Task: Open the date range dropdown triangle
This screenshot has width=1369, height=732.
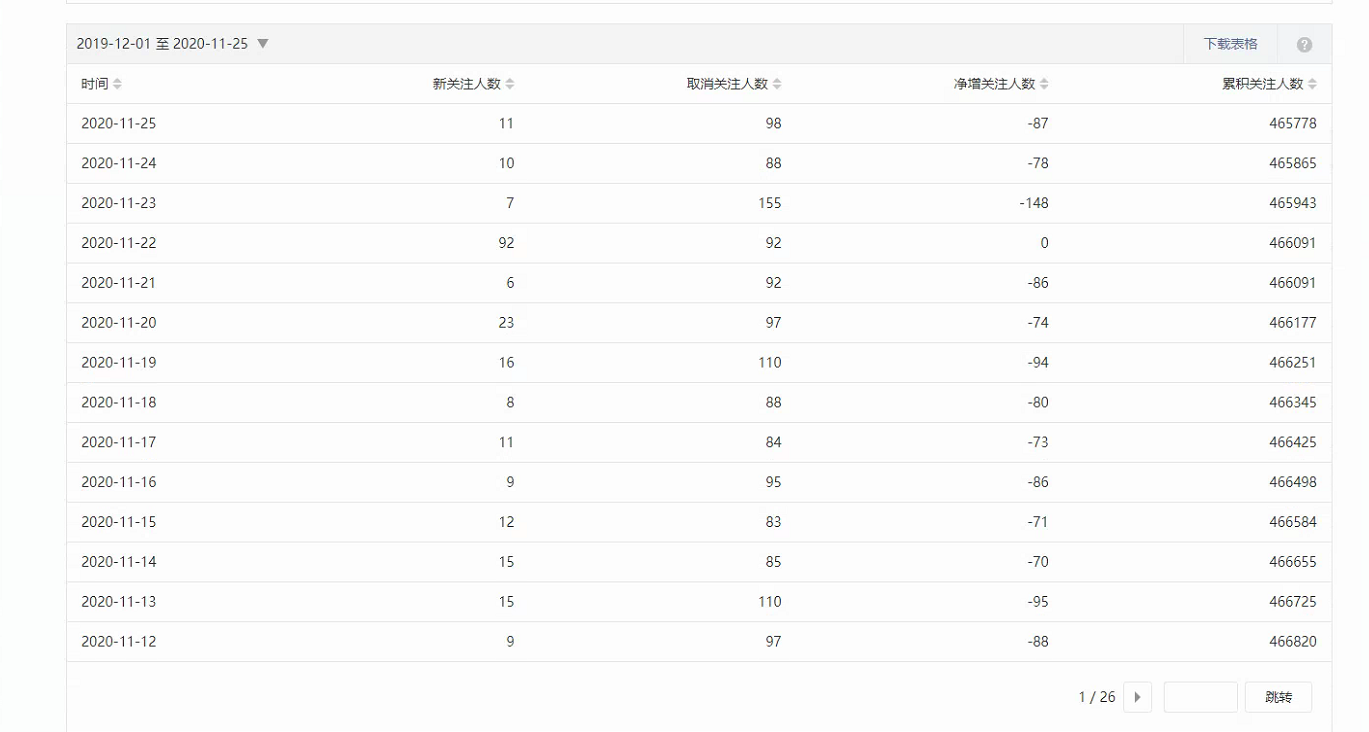Action: [263, 44]
